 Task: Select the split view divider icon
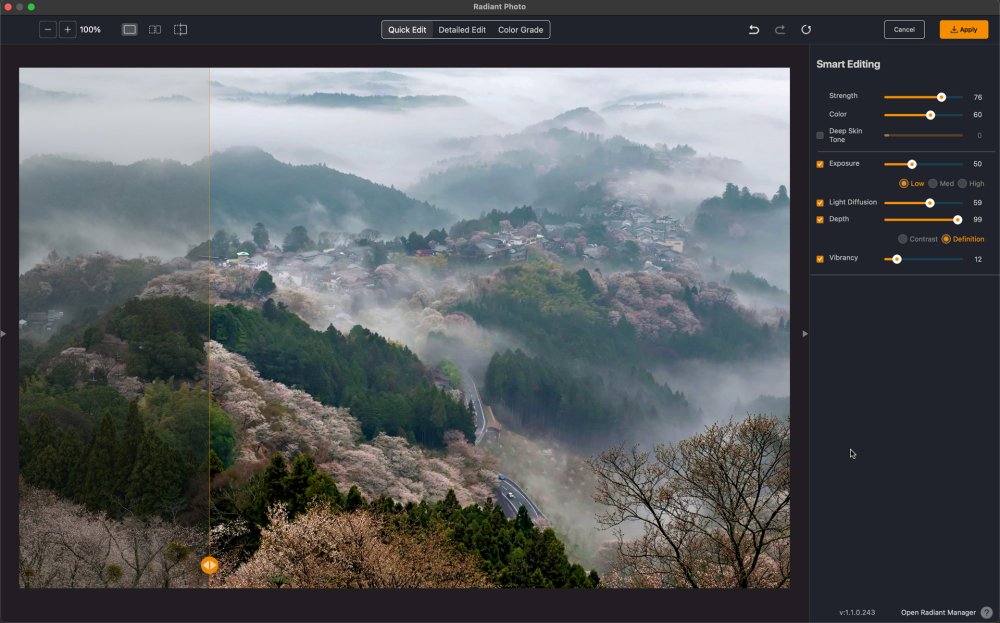(180, 29)
